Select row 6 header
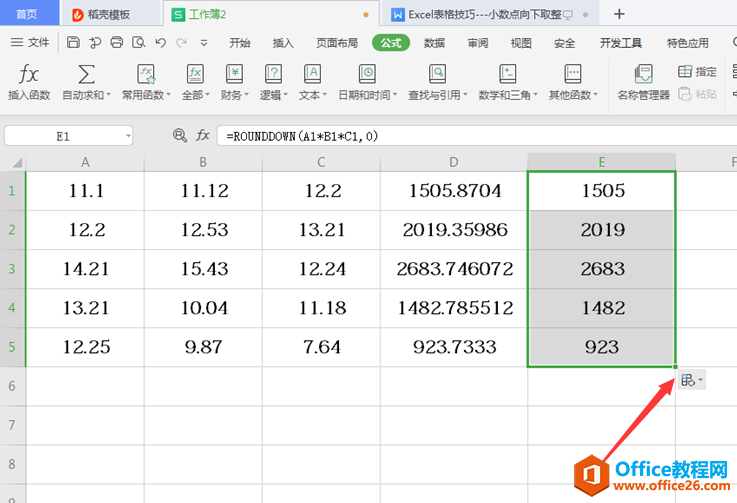Image resolution: width=737 pixels, height=503 pixels. coord(12,386)
